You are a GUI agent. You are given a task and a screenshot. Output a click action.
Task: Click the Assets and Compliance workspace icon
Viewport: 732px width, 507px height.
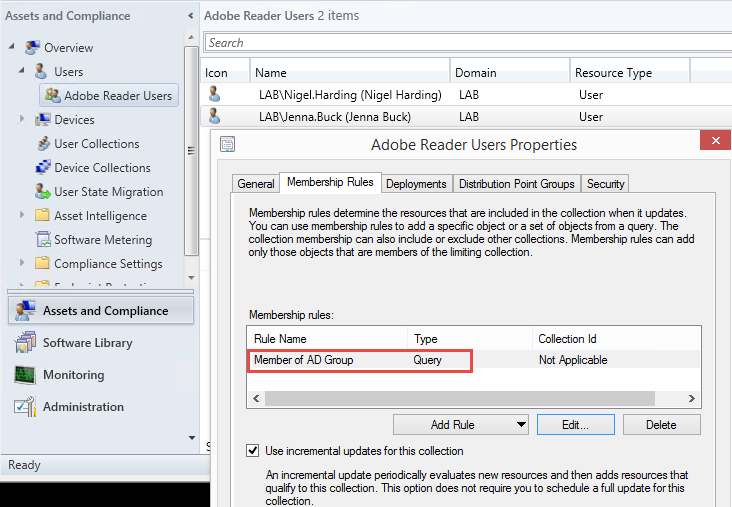[x=25, y=310]
